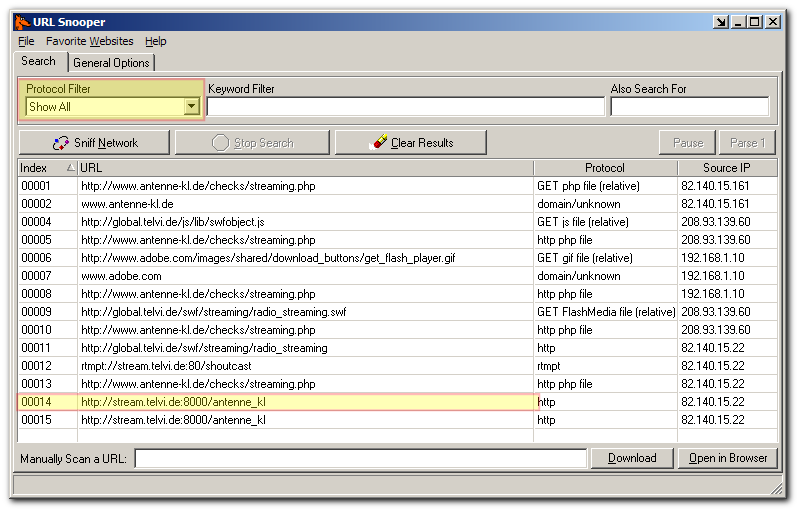Minimize the URL Snooper window
Screen dimensions: 797x509
click(x=738, y=22)
